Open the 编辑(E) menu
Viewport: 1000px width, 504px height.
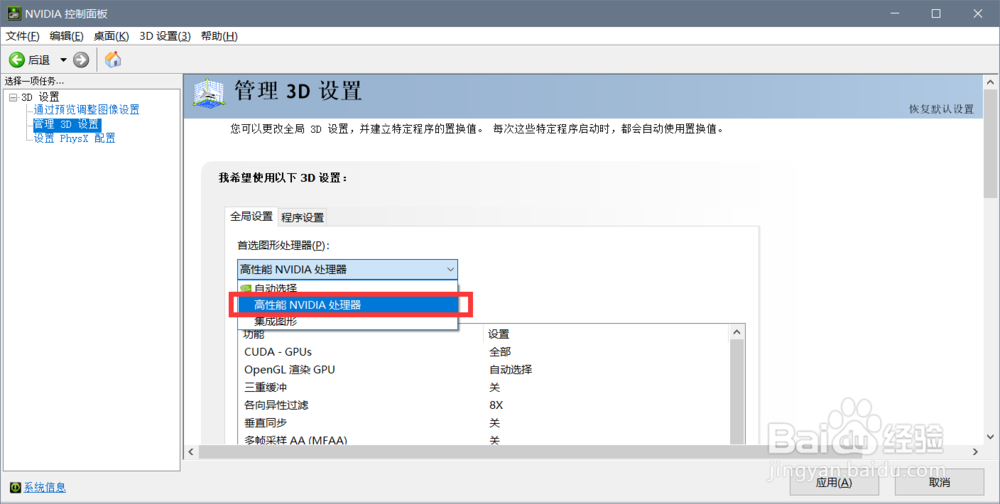(x=66, y=36)
